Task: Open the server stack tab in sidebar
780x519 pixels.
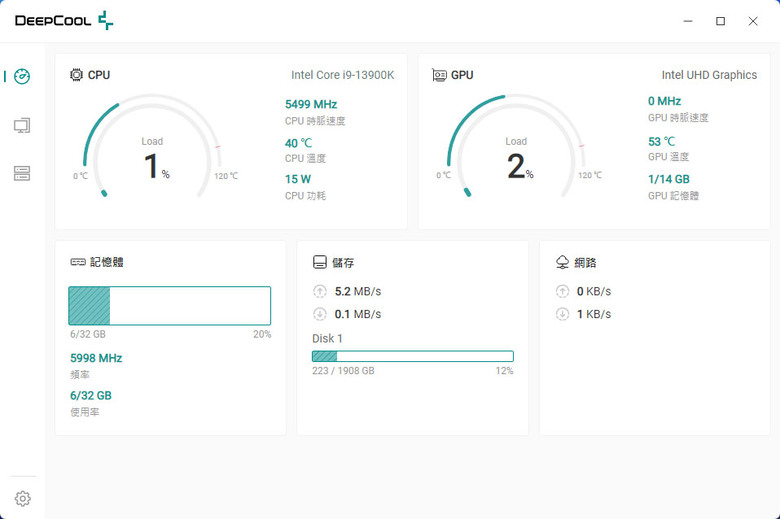Action: [x=22, y=173]
